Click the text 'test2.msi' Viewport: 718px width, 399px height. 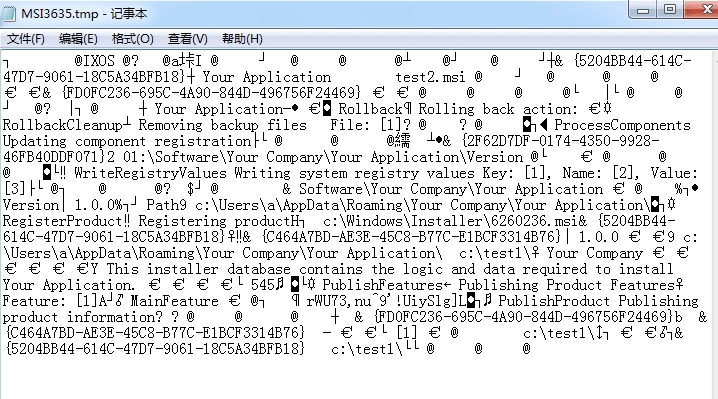(x=430, y=77)
